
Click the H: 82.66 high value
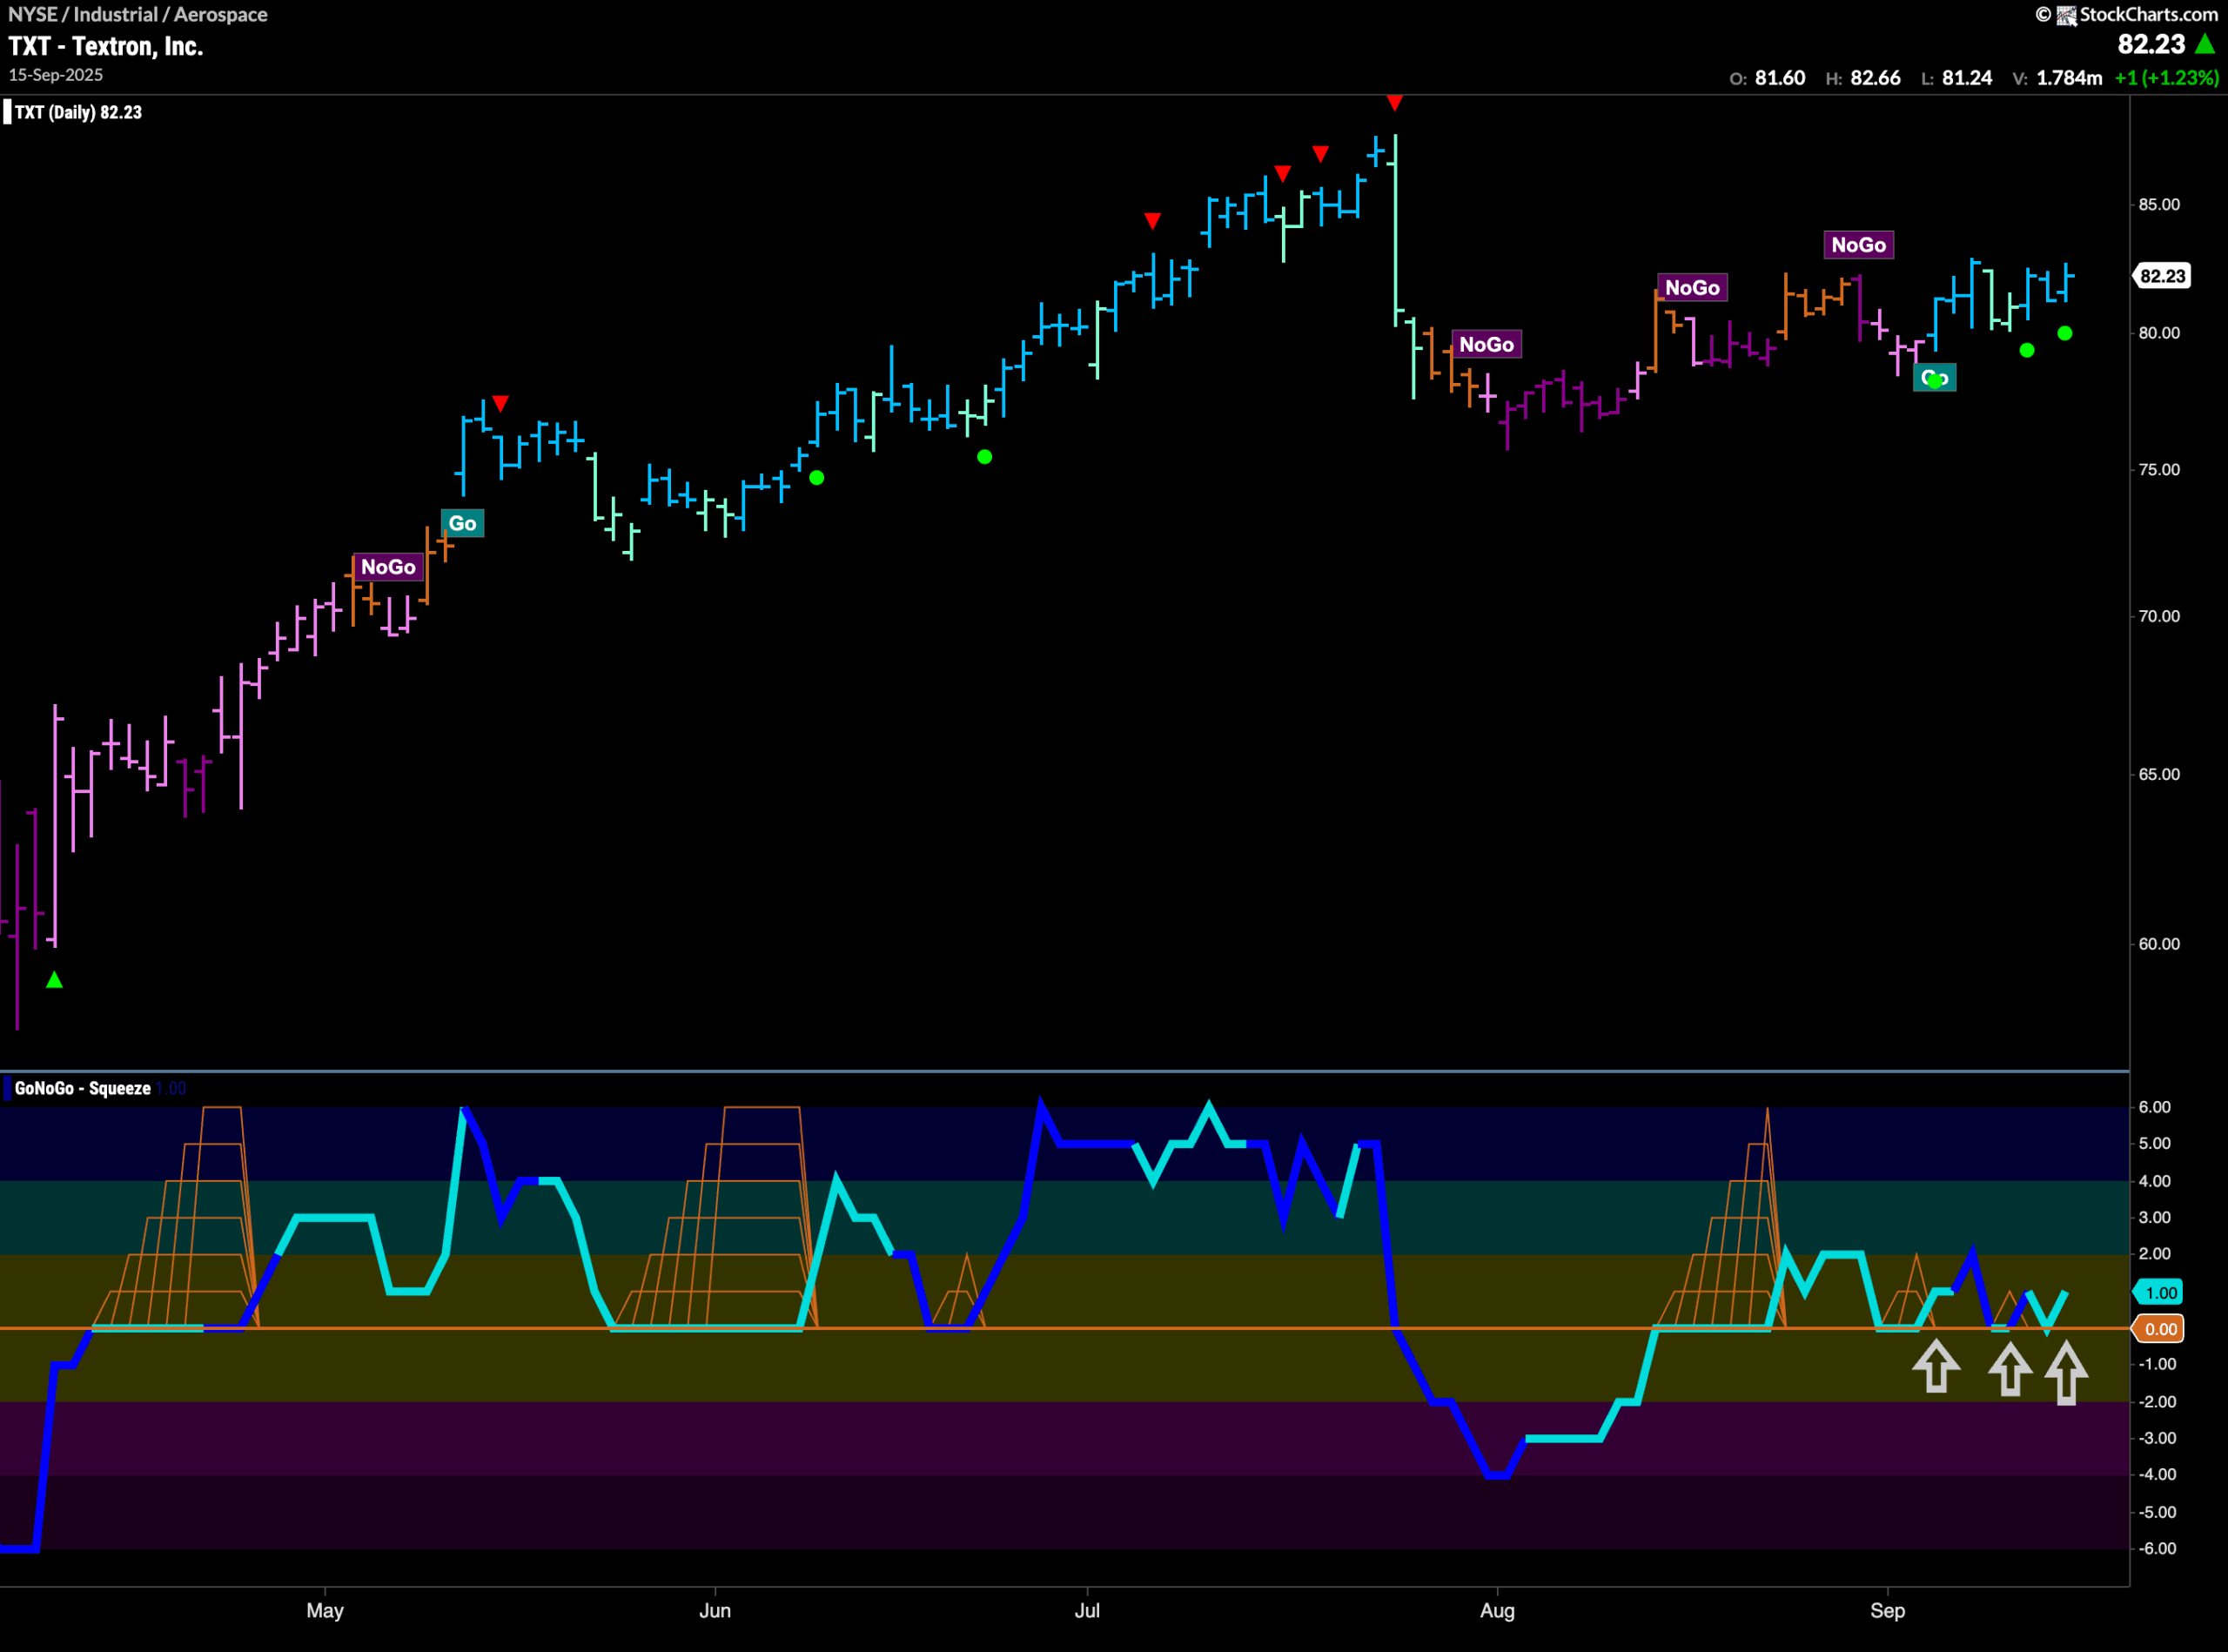(x=1863, y=78)
